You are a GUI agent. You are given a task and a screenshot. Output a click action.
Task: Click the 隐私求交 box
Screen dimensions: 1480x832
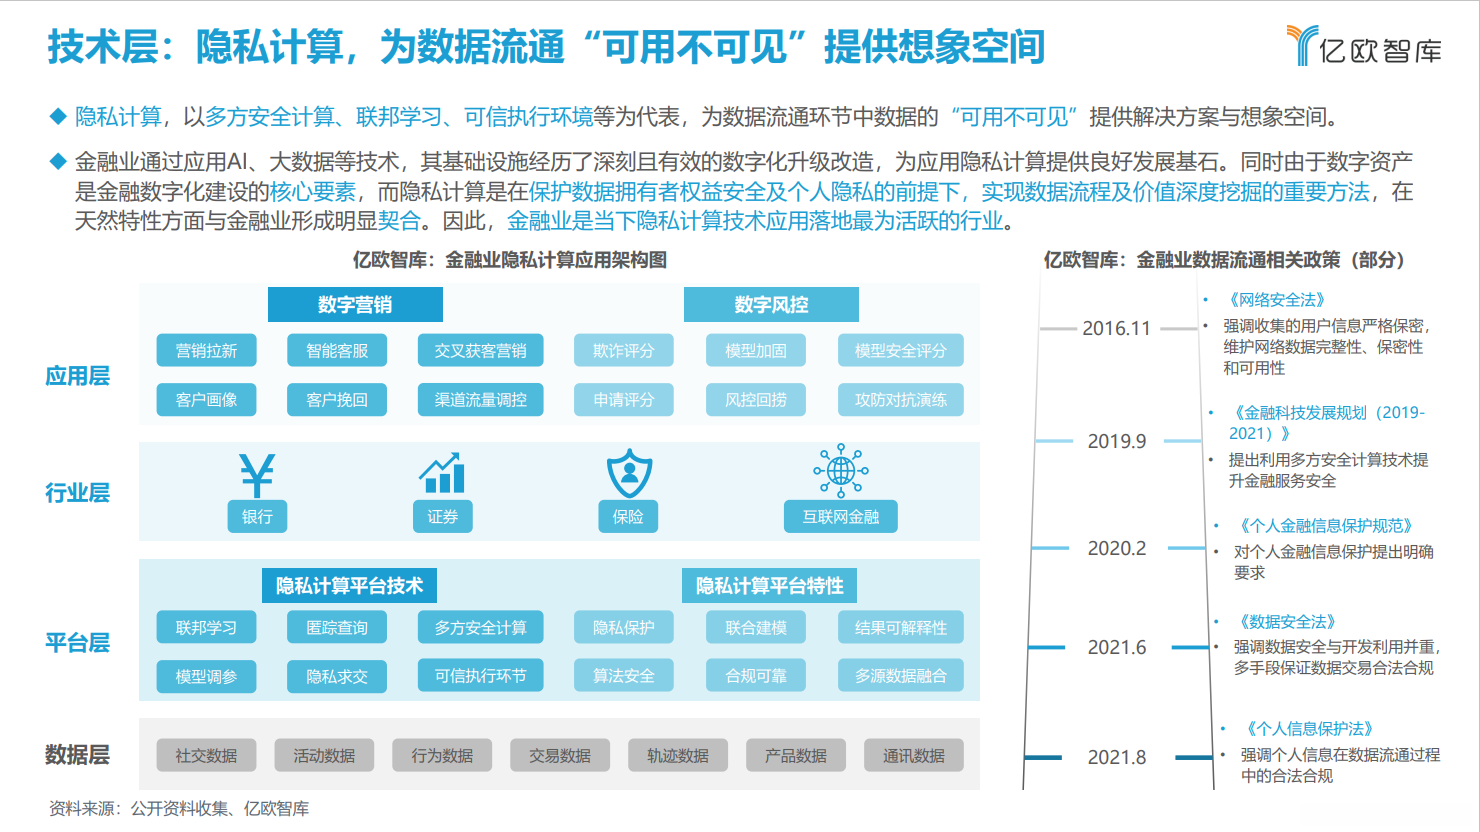[x=337, y=677]
